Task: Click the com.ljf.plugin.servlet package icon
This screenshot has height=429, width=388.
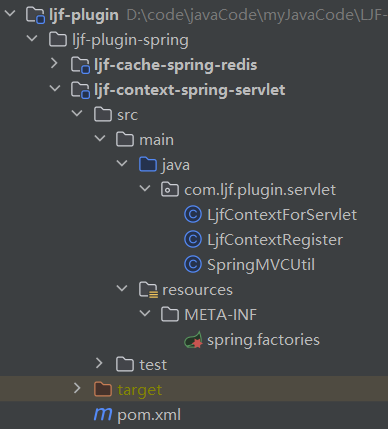Action: point(170,190)
